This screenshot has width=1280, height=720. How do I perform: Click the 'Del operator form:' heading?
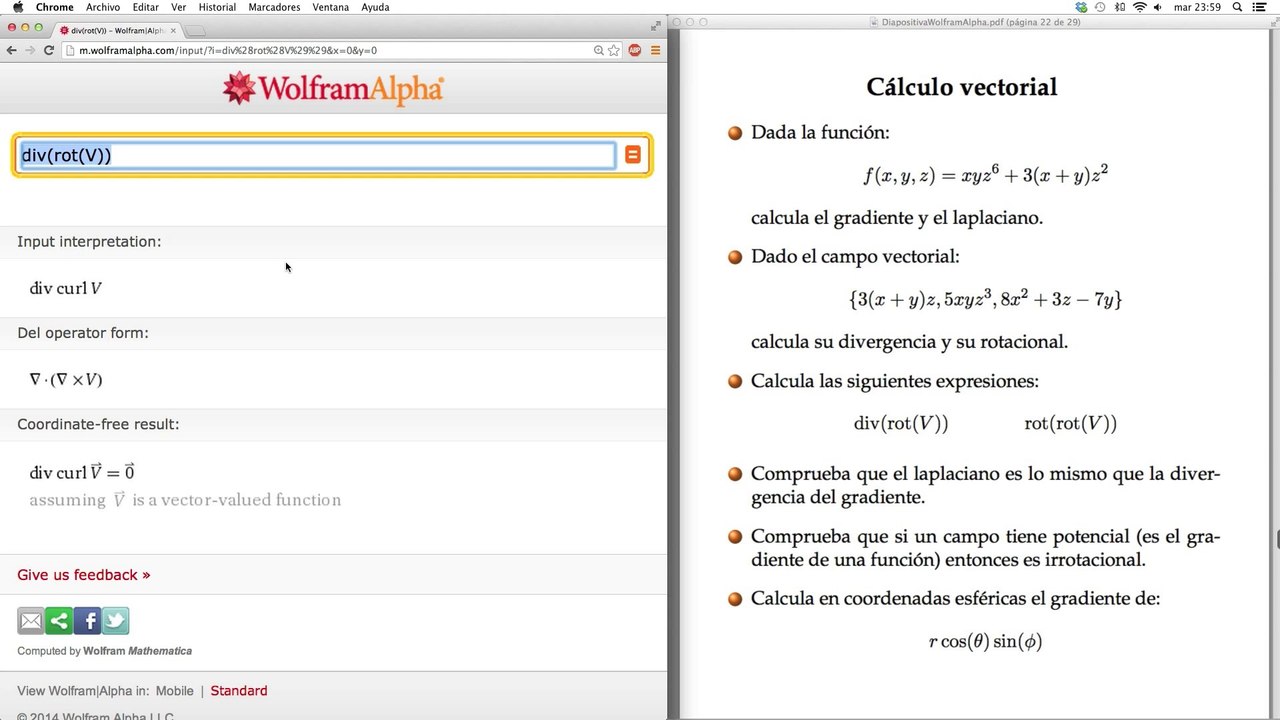(83, 333)
